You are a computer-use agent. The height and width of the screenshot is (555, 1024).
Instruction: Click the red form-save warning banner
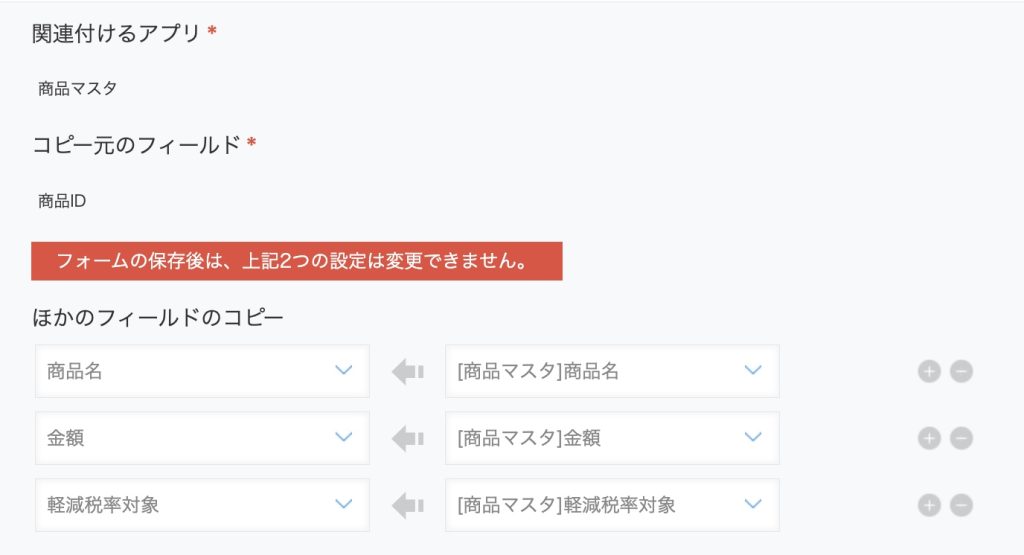[296, 261]
